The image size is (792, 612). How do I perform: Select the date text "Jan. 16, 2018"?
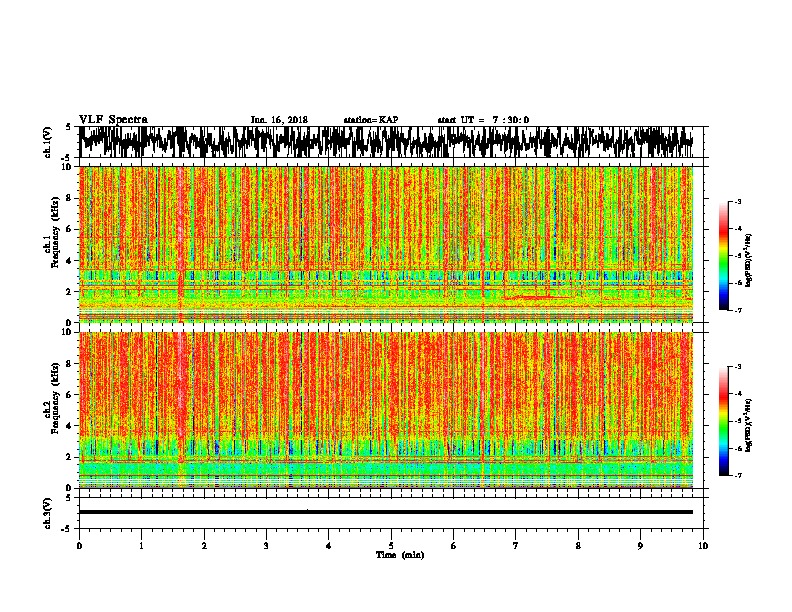point(279,120)
